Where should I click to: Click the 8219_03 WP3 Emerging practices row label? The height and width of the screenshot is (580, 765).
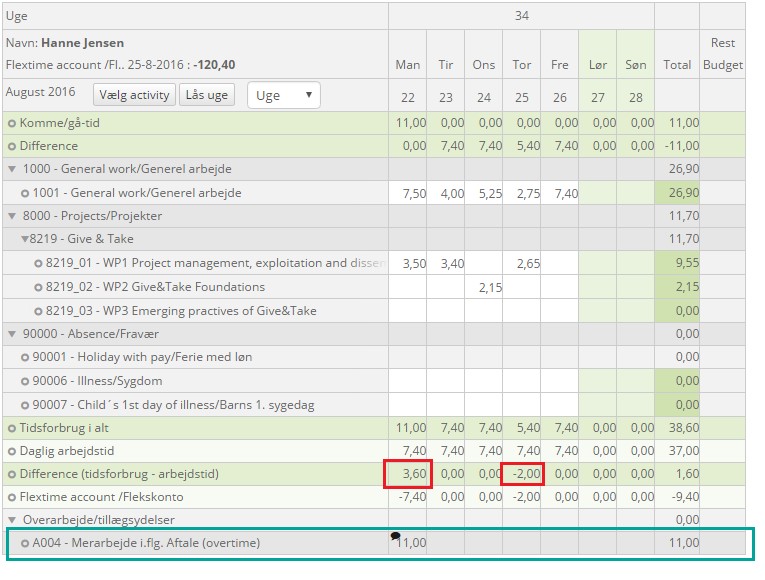(180, 311)
